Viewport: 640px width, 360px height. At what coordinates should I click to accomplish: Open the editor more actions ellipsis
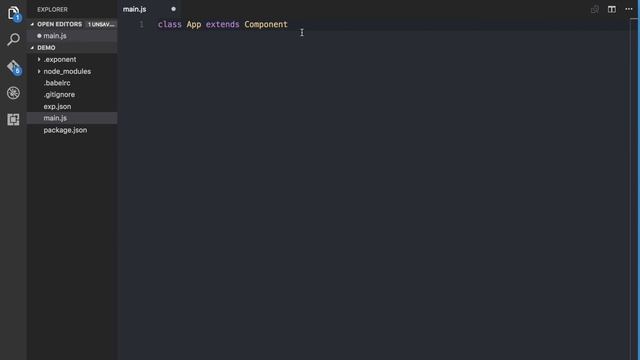point(629,9)
